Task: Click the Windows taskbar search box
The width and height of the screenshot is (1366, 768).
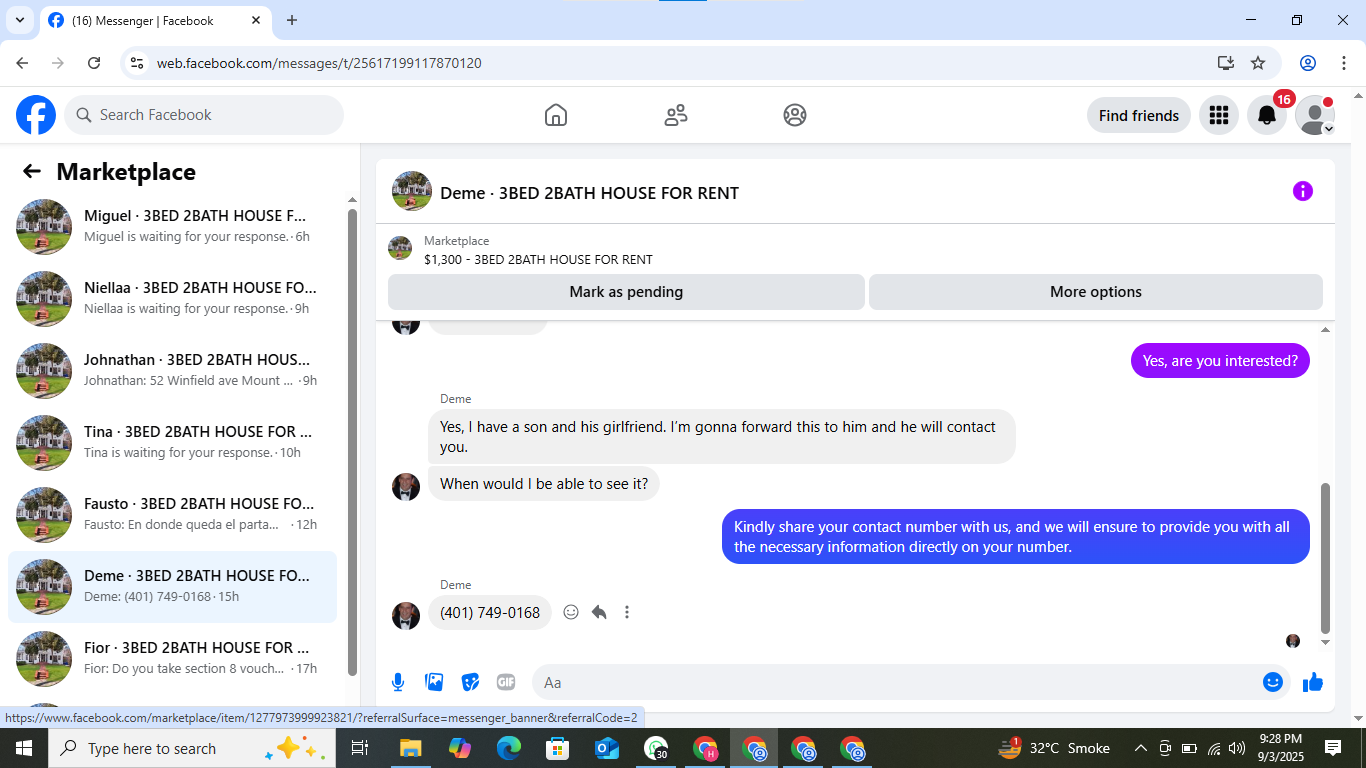Action: click(x=192, y=748)
